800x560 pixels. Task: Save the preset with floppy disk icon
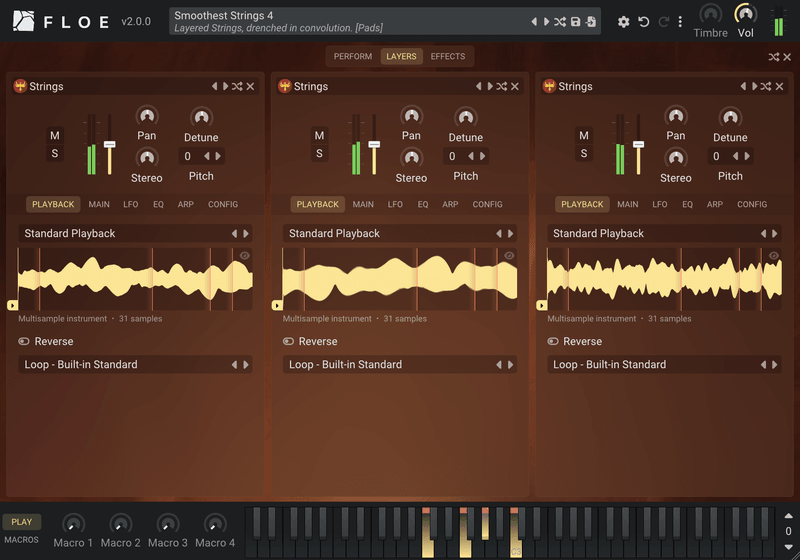pos(576,21)
